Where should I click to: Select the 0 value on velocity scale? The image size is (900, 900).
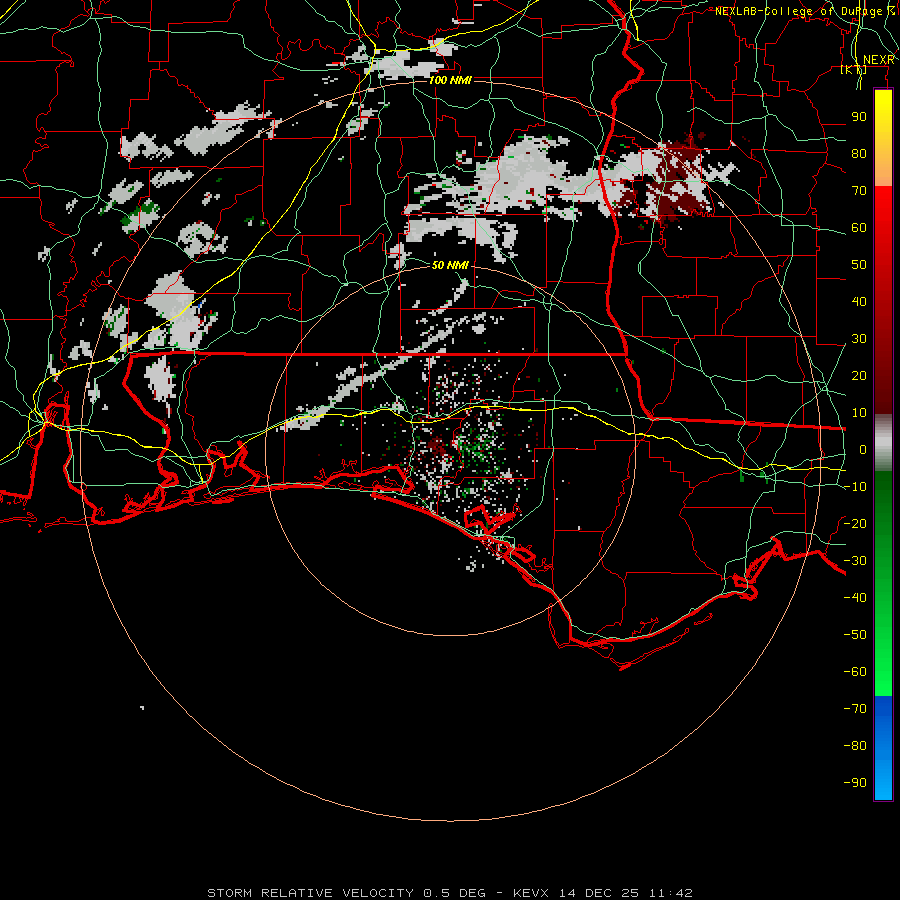[863, 450]
